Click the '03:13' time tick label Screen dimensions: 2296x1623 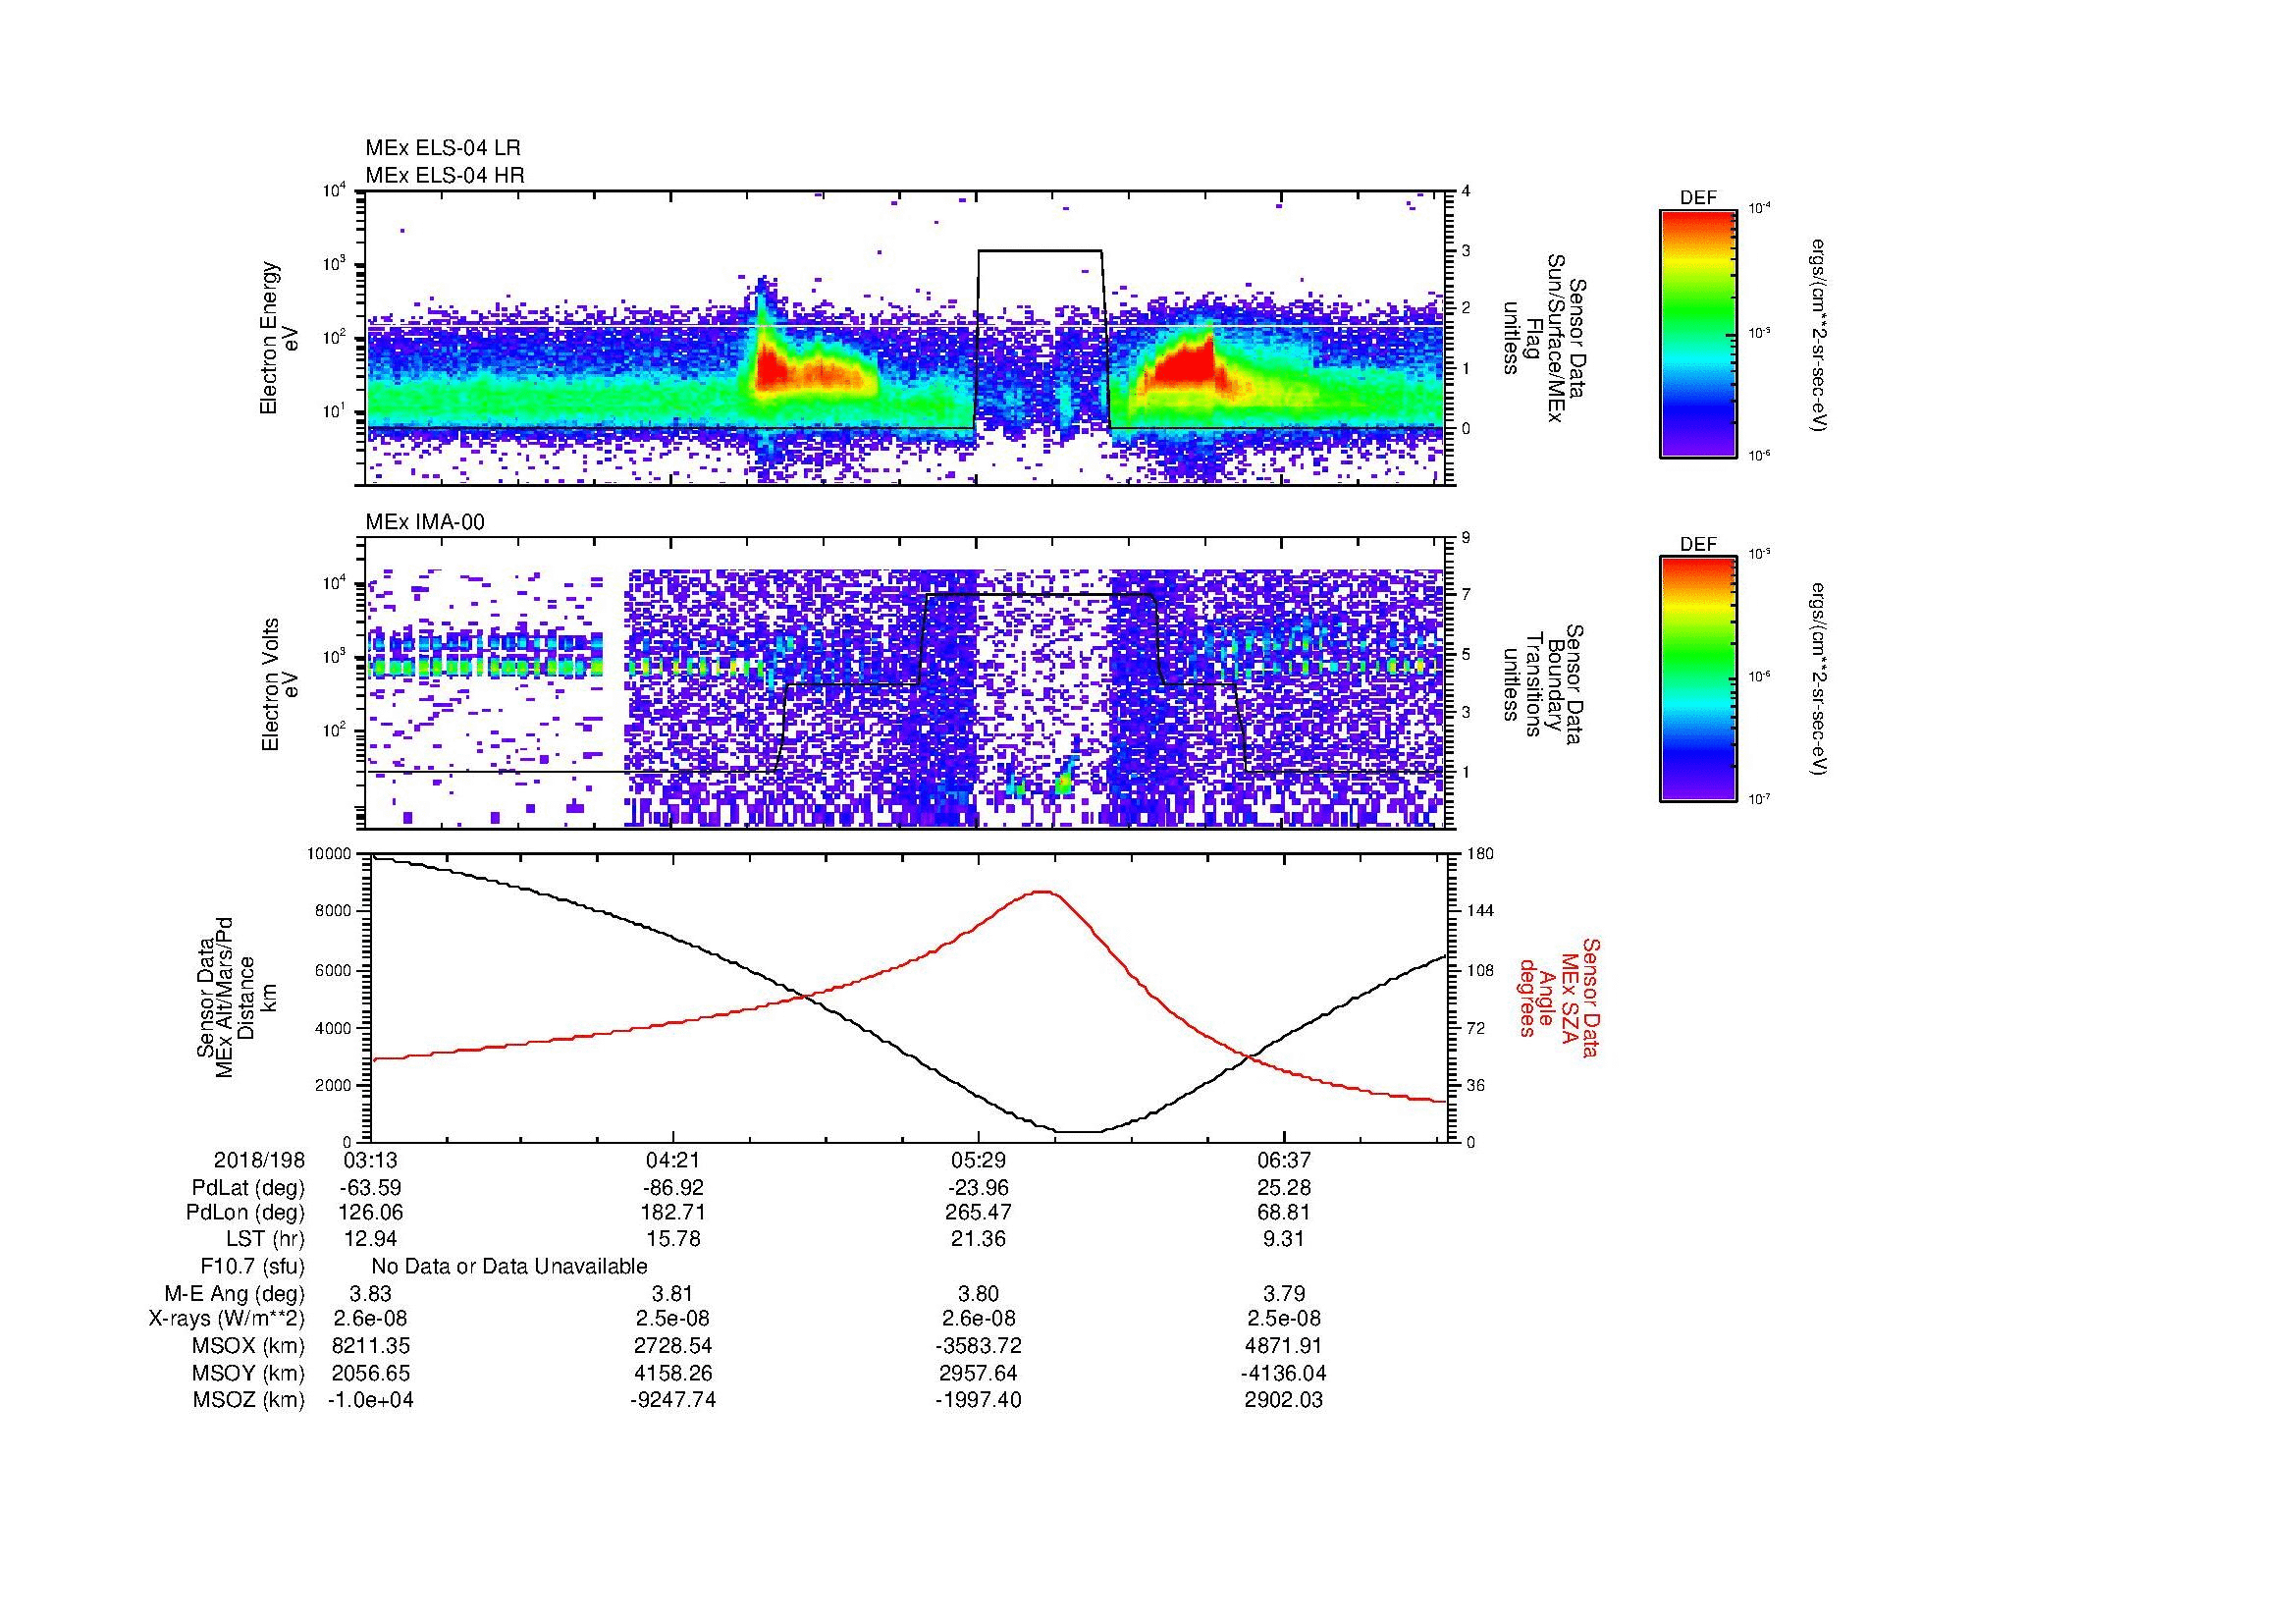[370, 1160]
